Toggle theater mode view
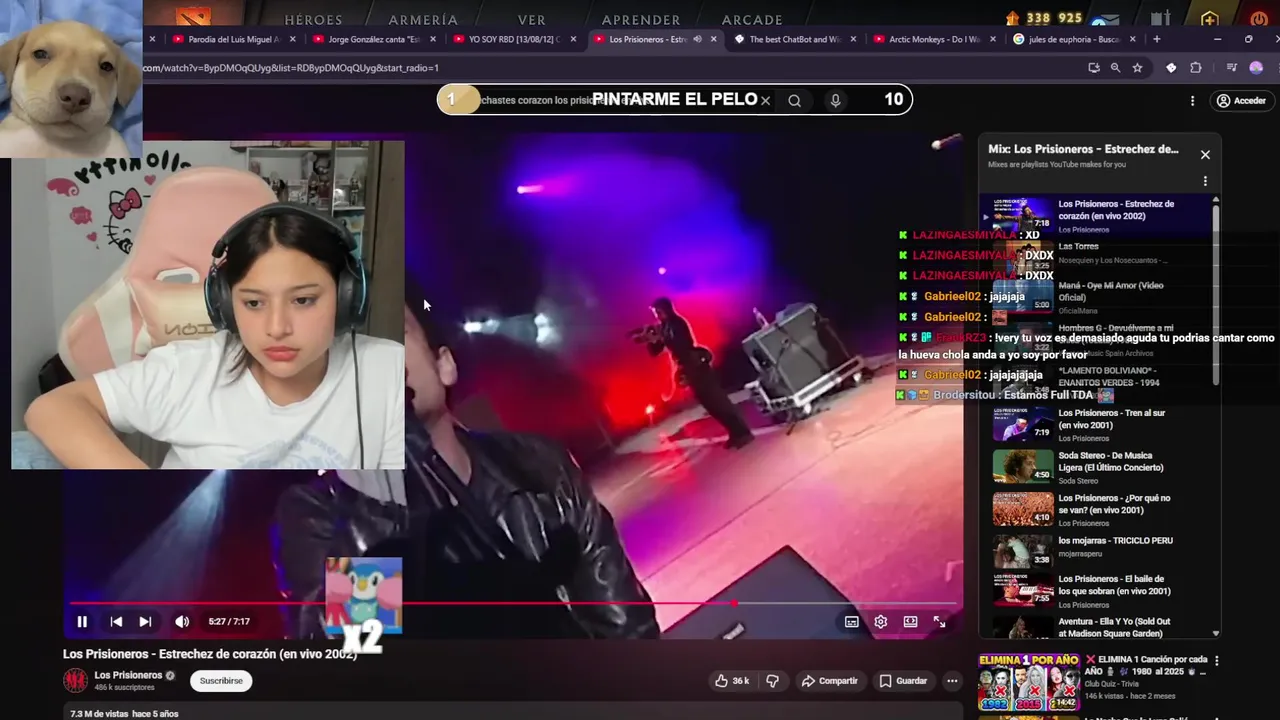 [910, 621]
